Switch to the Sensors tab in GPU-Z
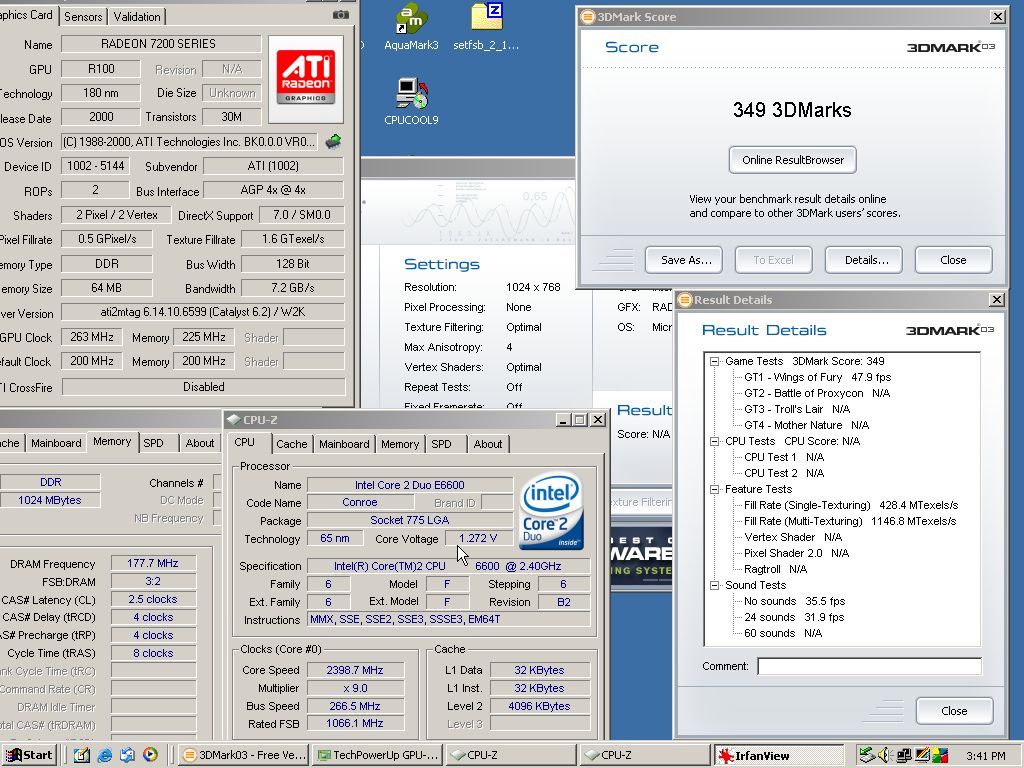This screenshot has height=768, width=1024. 83,17
